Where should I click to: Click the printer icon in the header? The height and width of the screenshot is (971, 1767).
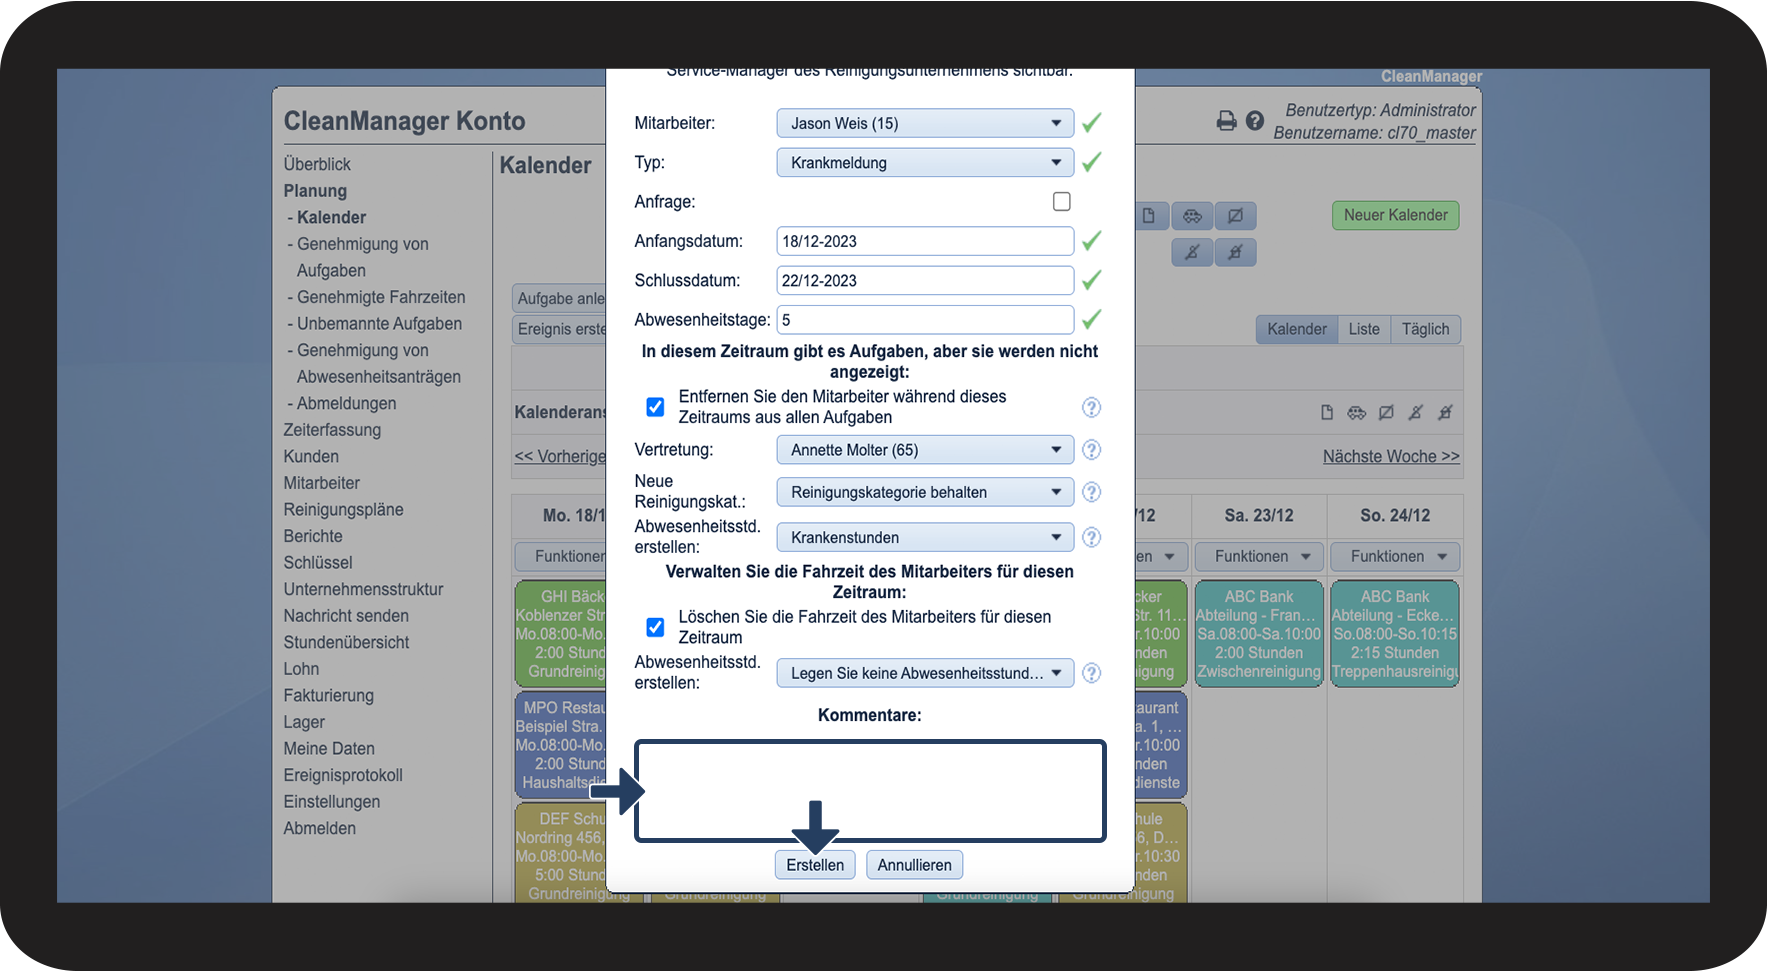pyautogui.click(x=1226, y=121)
